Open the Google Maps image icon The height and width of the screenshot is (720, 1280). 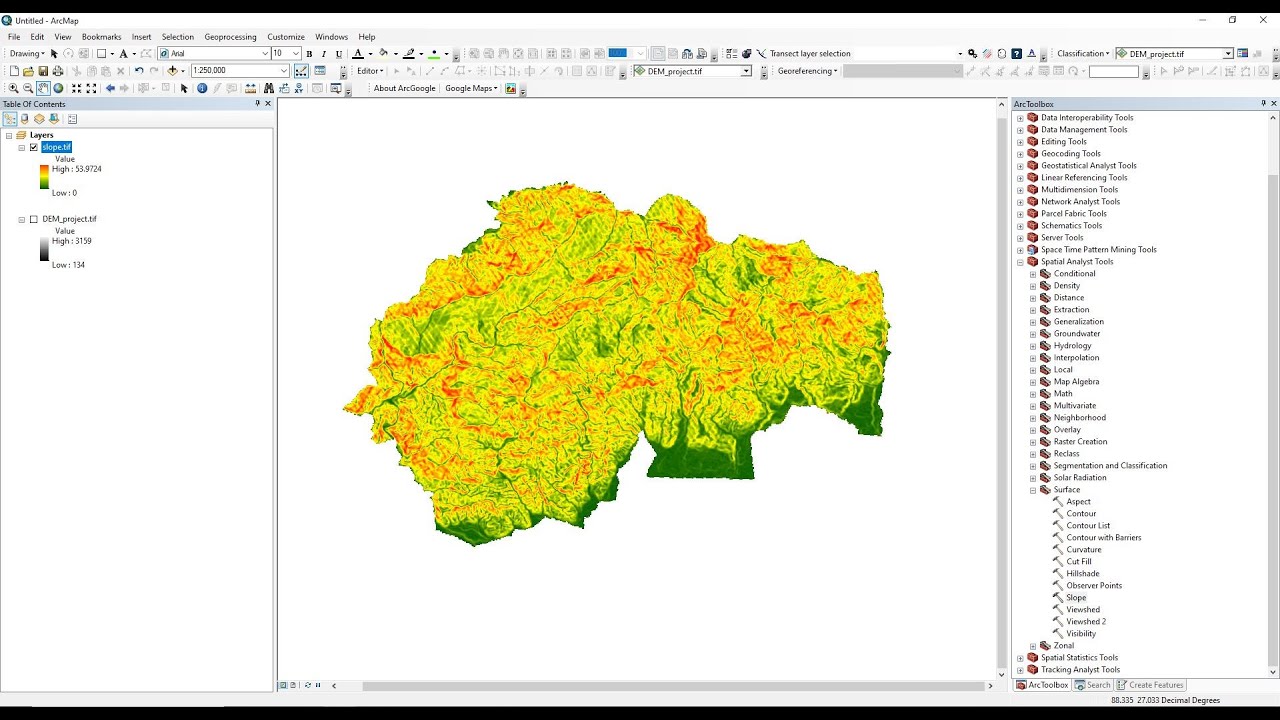511,88
